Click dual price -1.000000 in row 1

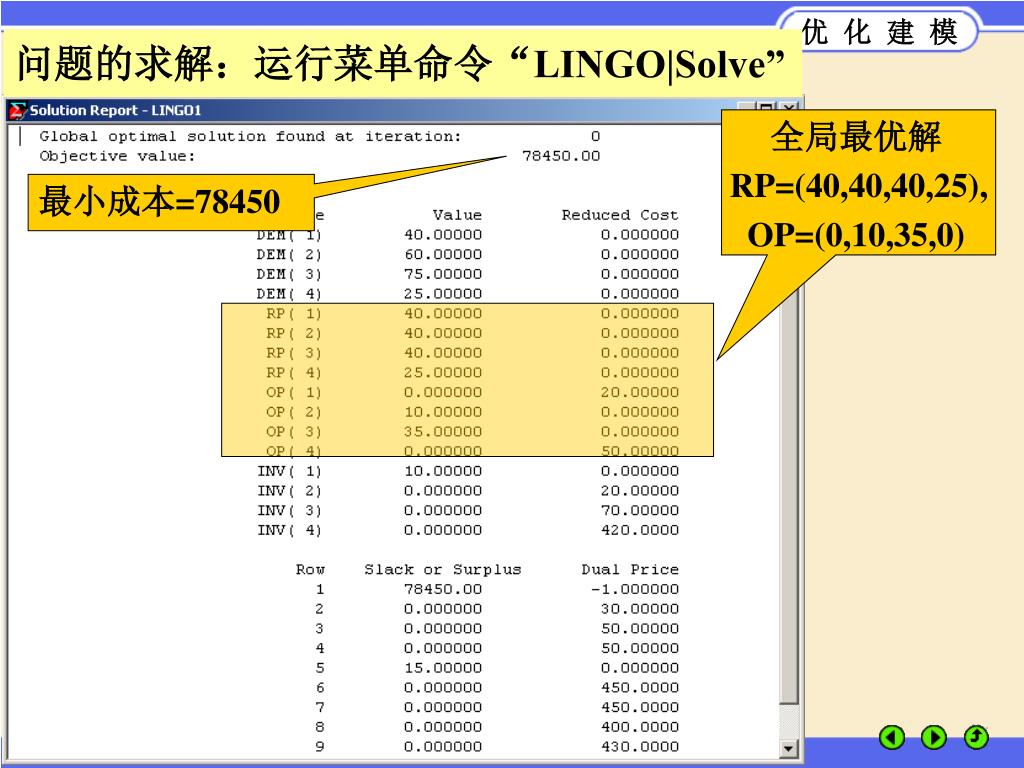click(x=635, y=589)
